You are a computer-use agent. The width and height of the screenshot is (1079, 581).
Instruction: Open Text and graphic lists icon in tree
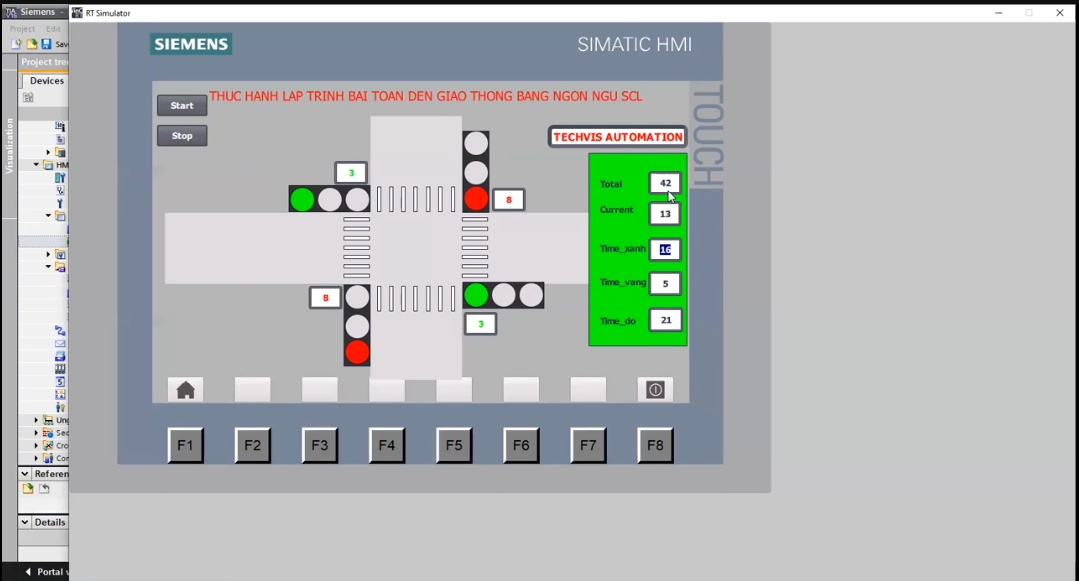(x=60, y=394)
